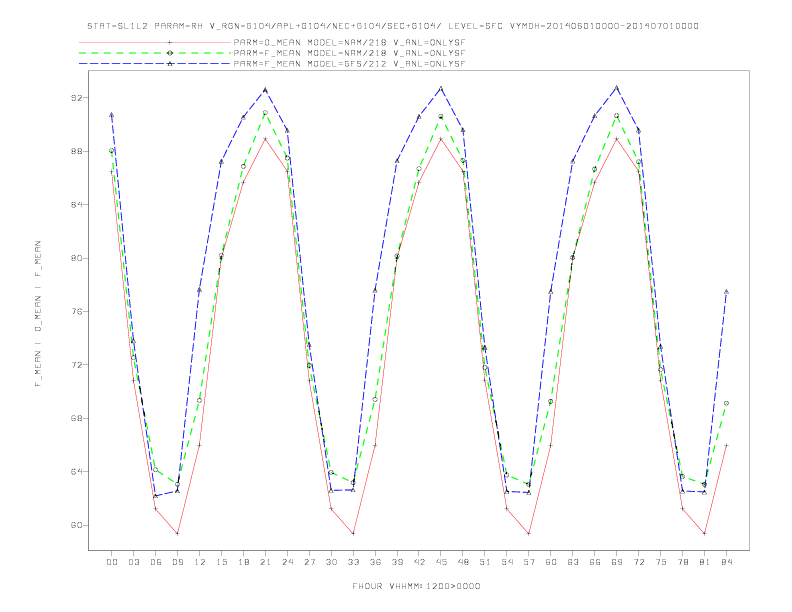Click y-axis tick value 88

76,151
